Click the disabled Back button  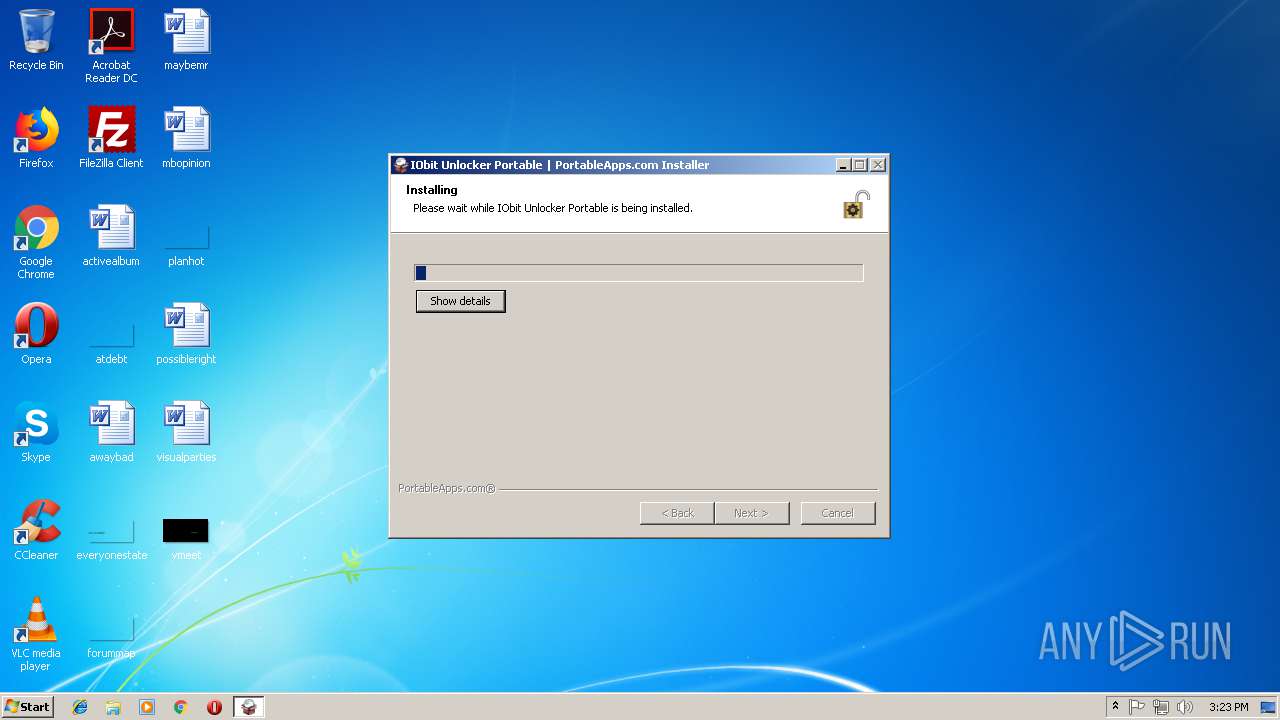pos(677,513)
